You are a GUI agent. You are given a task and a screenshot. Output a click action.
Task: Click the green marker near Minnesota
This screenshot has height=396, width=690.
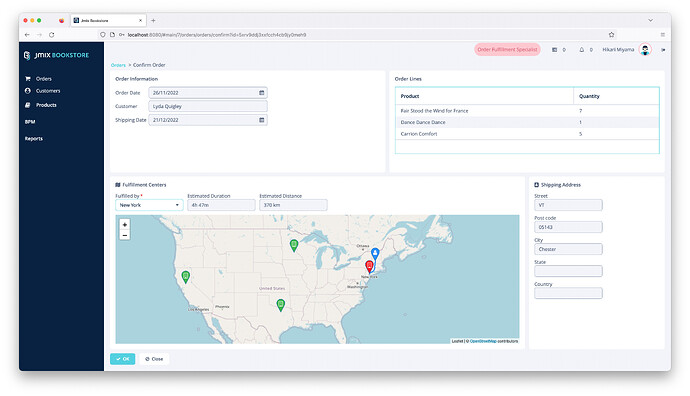pyautogui.click(x=294, y=245)
